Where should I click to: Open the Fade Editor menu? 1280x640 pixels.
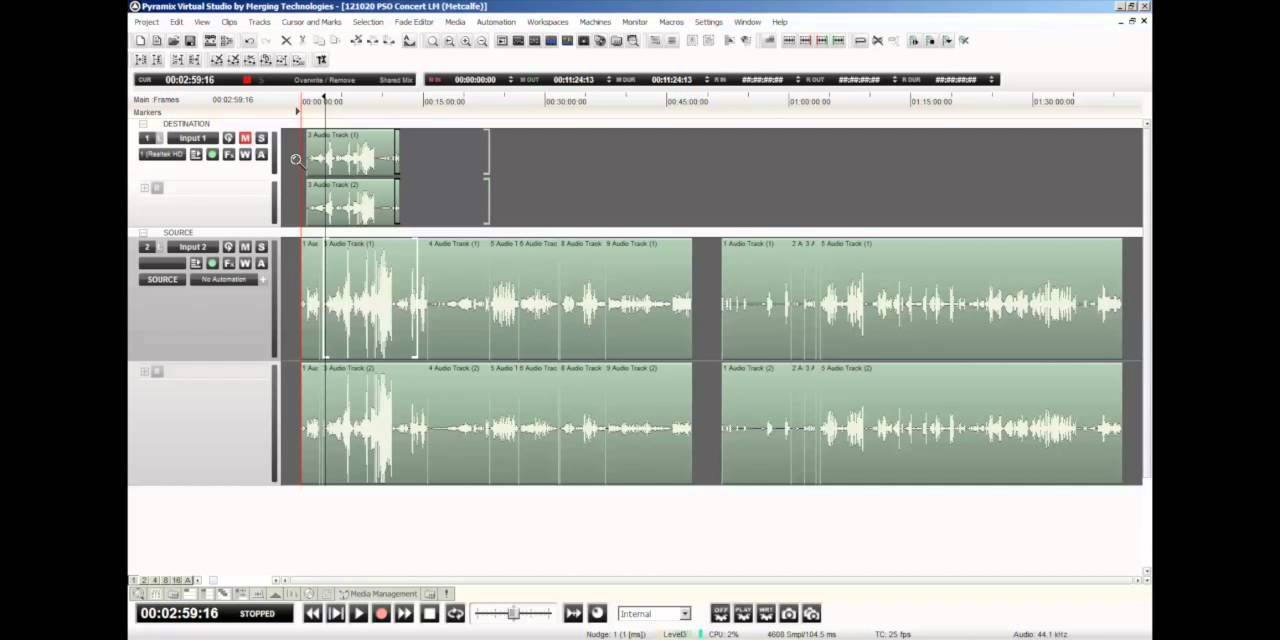click(414, 22)
